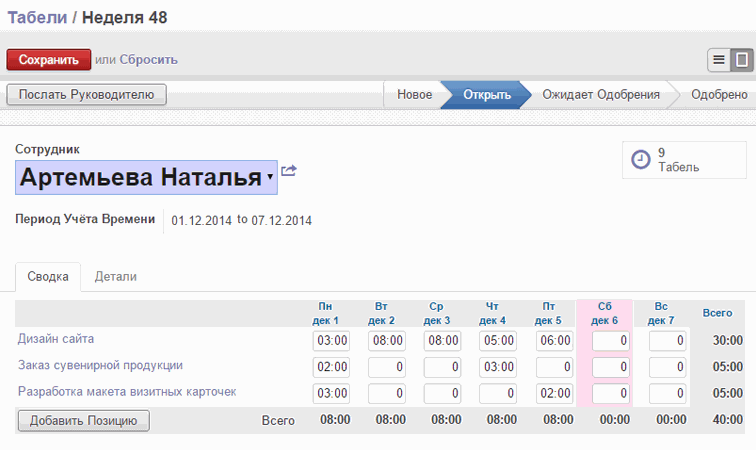
Task: Select the Открыть status stage
Action: pyautogui.click(x=486, y=95)
